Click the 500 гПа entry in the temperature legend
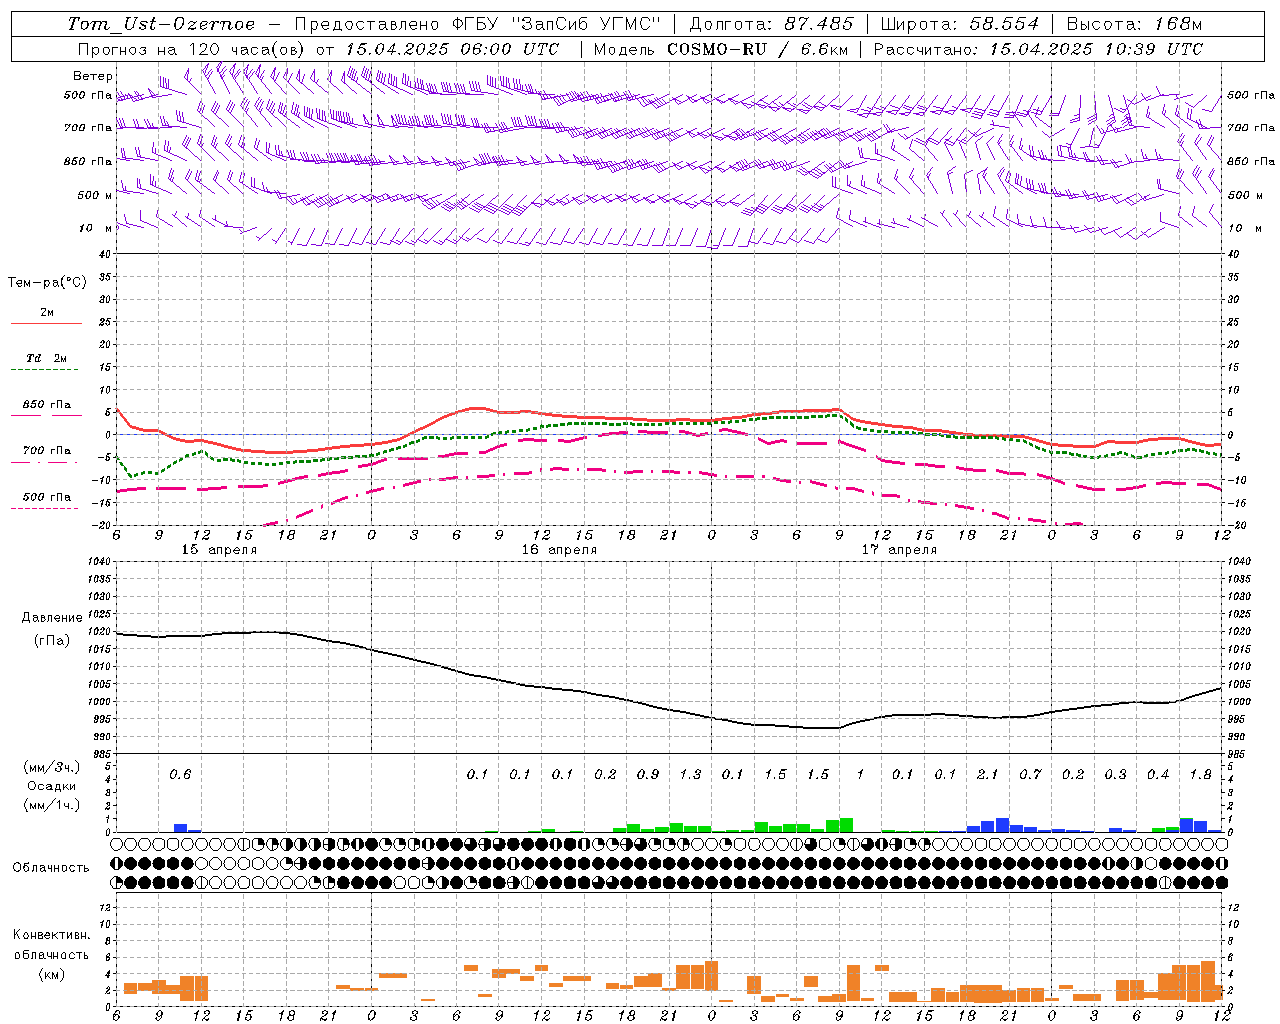 click(47, 497)
